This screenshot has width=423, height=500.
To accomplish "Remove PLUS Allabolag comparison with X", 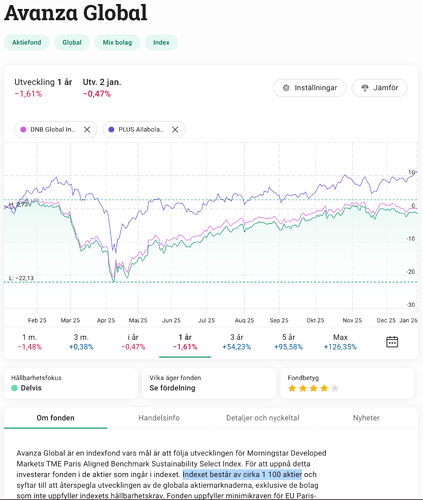I will coord(175,130).
